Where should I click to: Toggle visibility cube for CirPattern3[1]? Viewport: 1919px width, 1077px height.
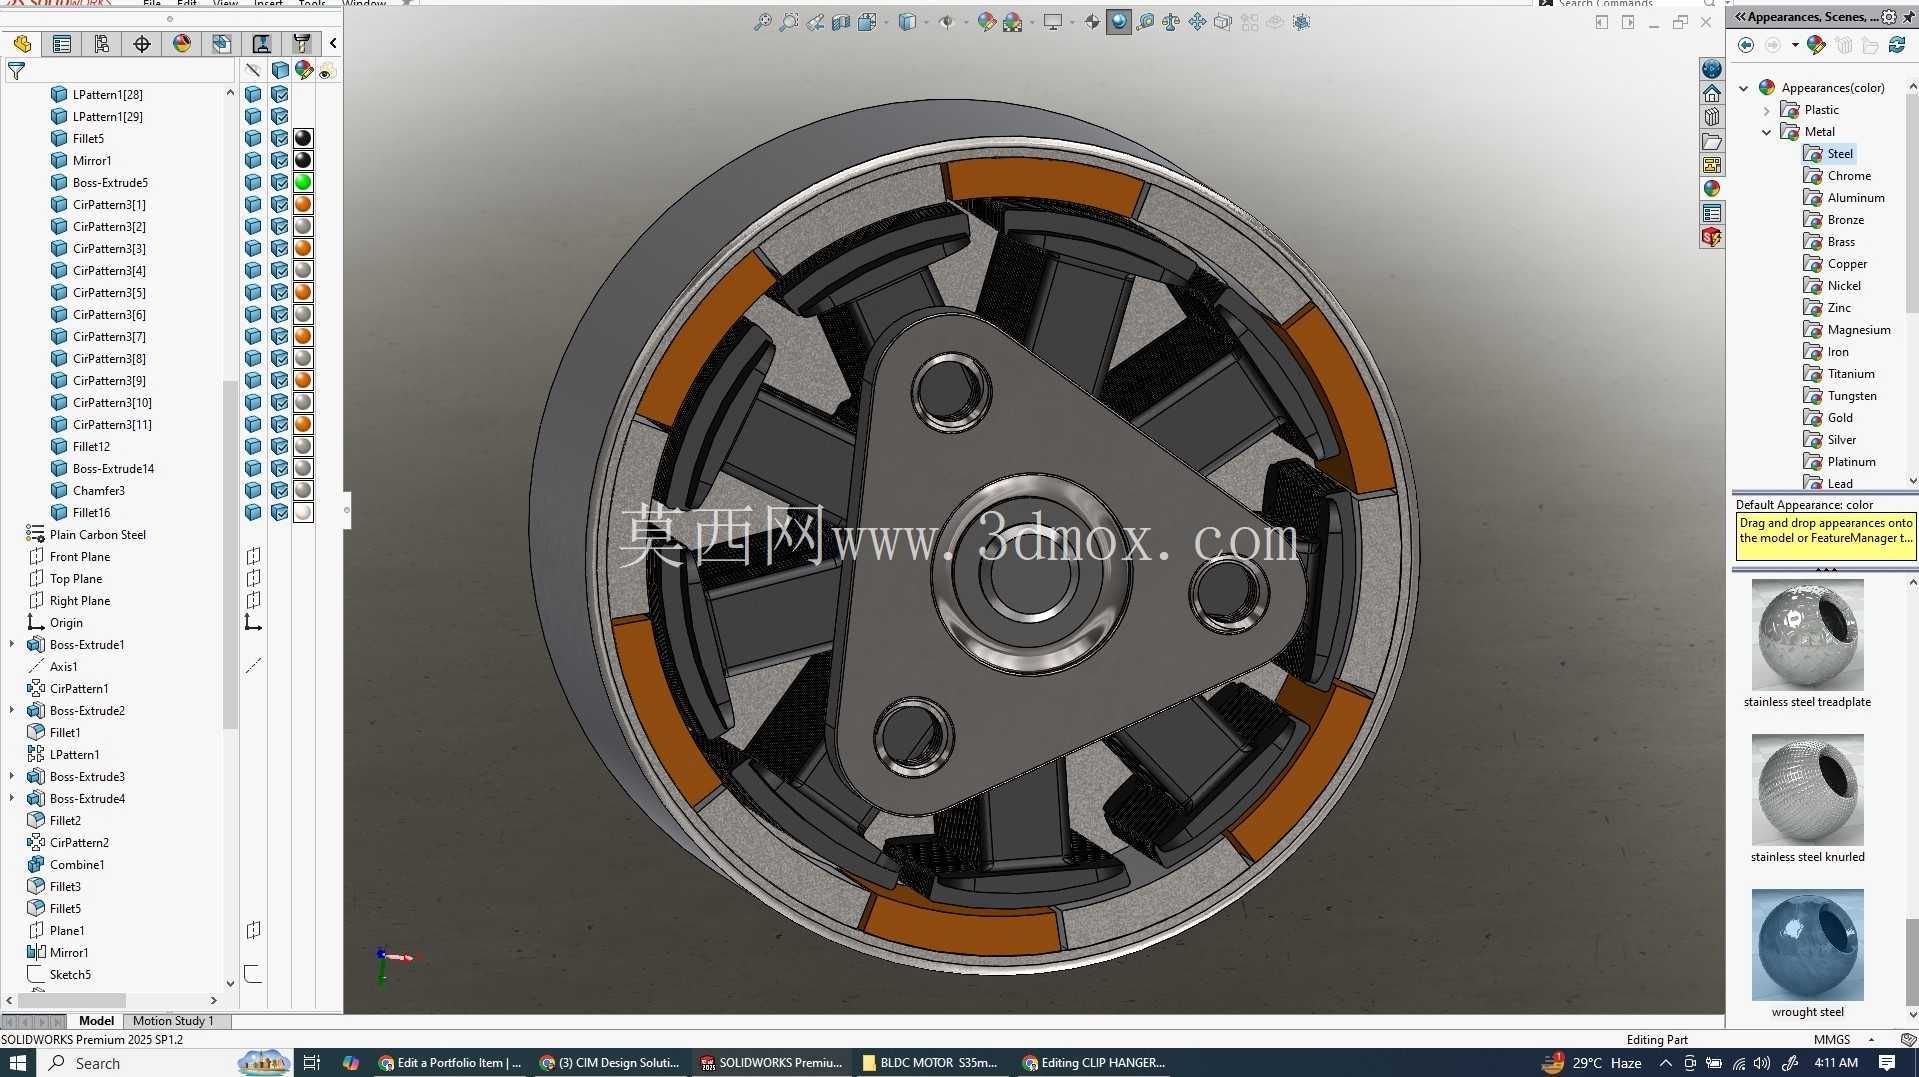(x=253, y=204)
